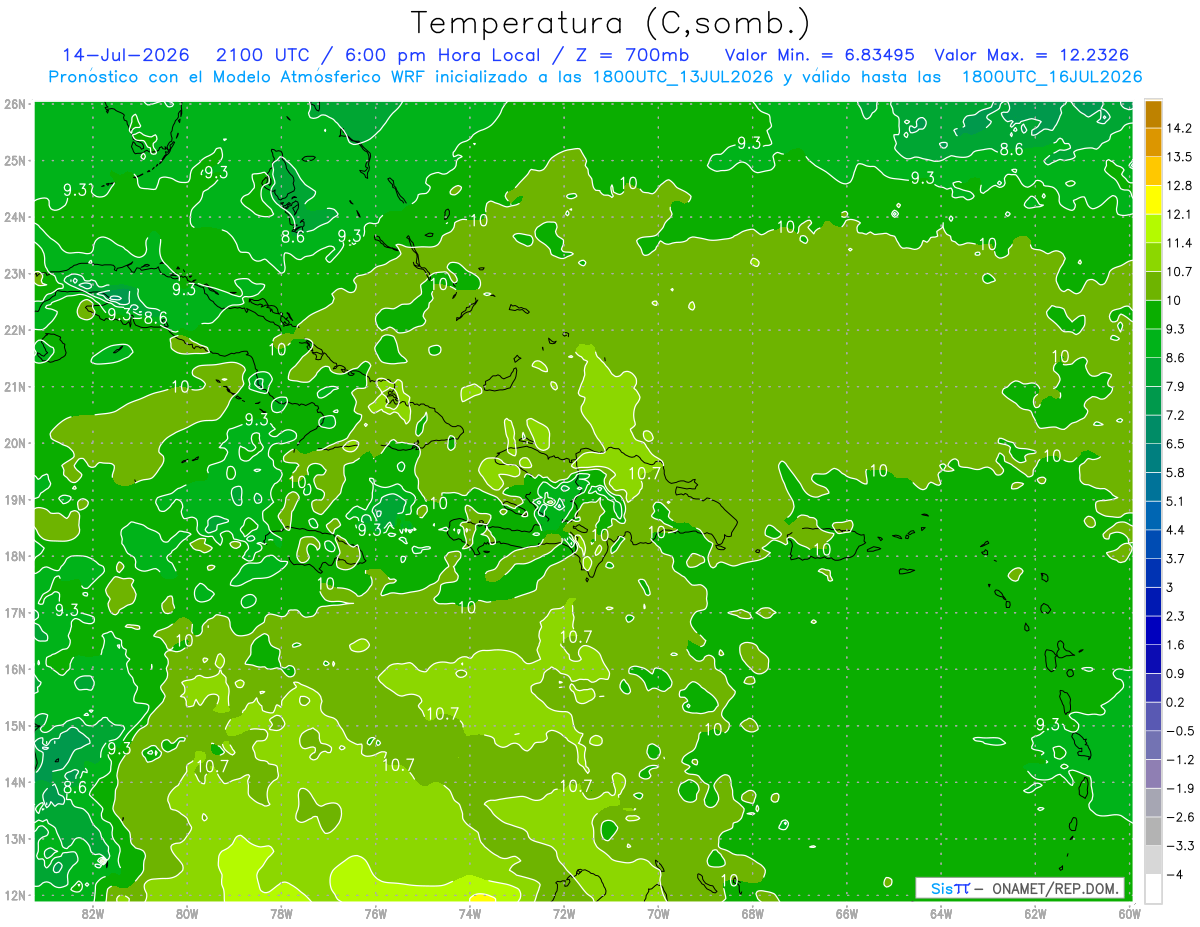Viewport: 1200px width, 927px height.
Task: Click the color bar label '2.3'
Action: [x=1175, y=616]
